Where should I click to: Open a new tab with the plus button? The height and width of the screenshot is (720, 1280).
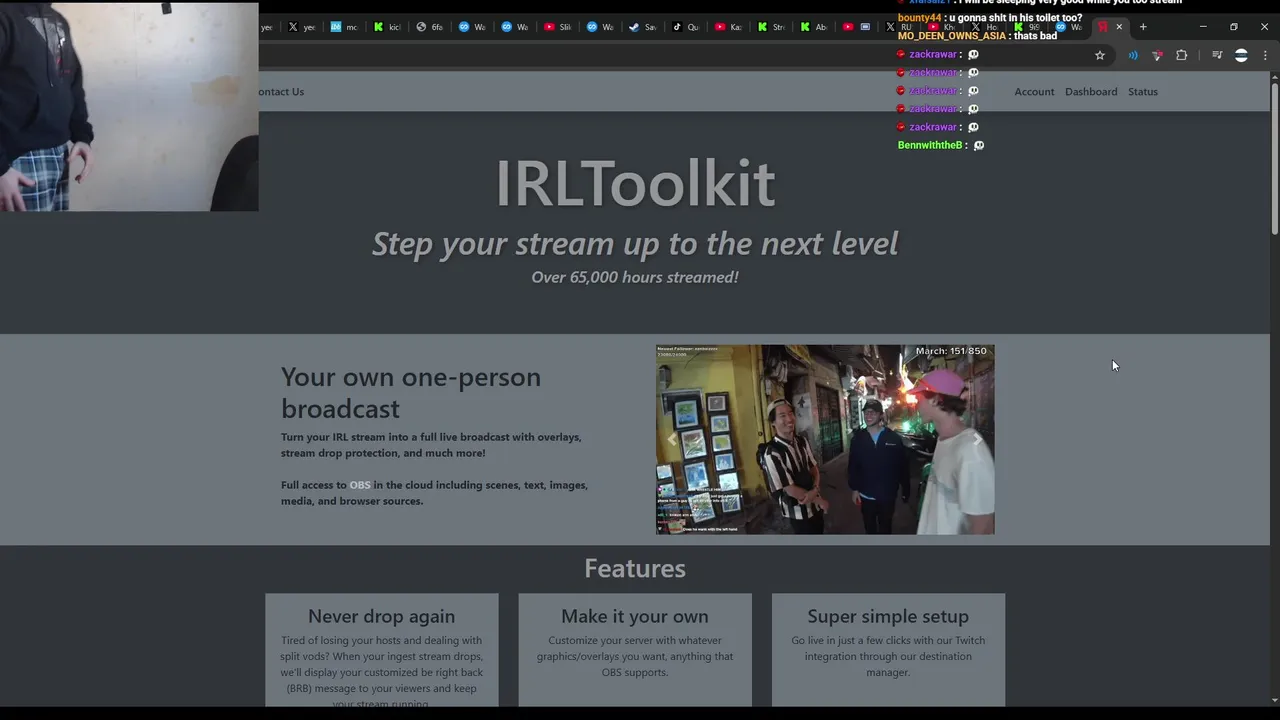coord(1143,27)
